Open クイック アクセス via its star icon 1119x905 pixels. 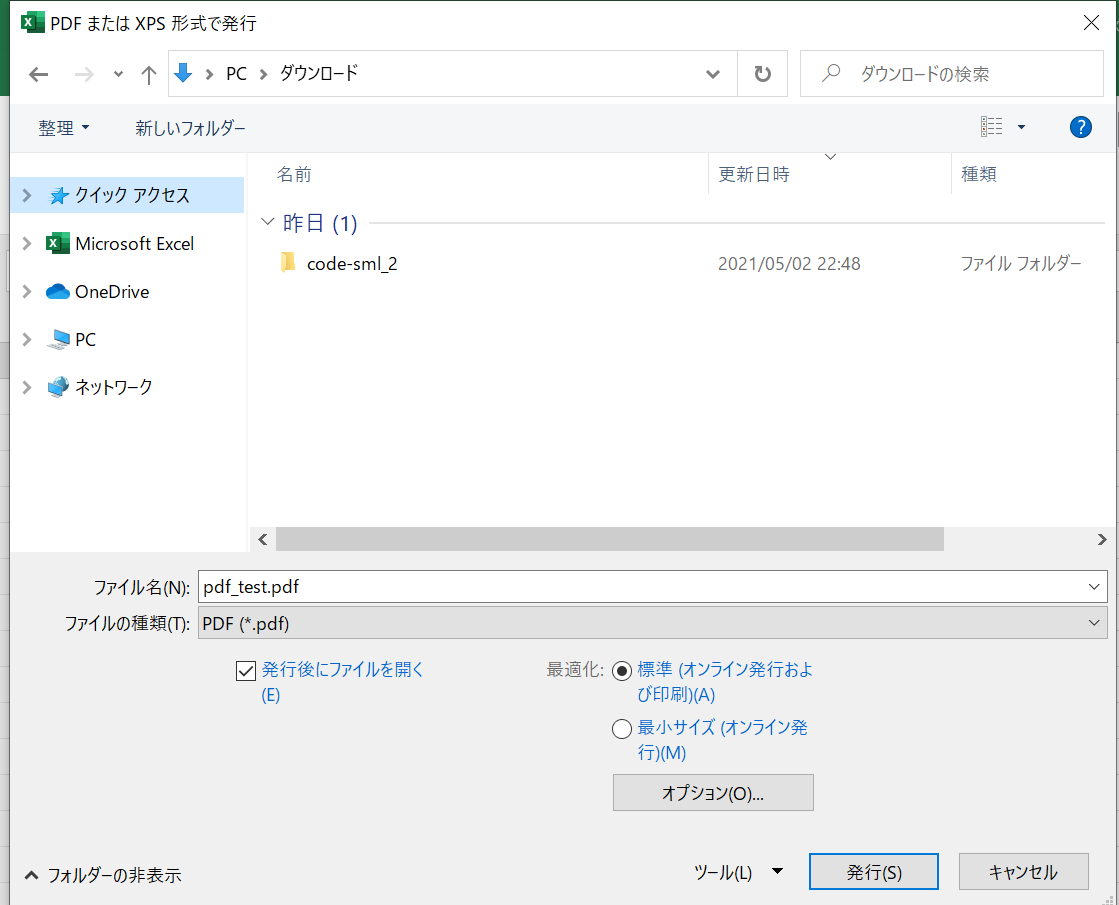[60, 195]
